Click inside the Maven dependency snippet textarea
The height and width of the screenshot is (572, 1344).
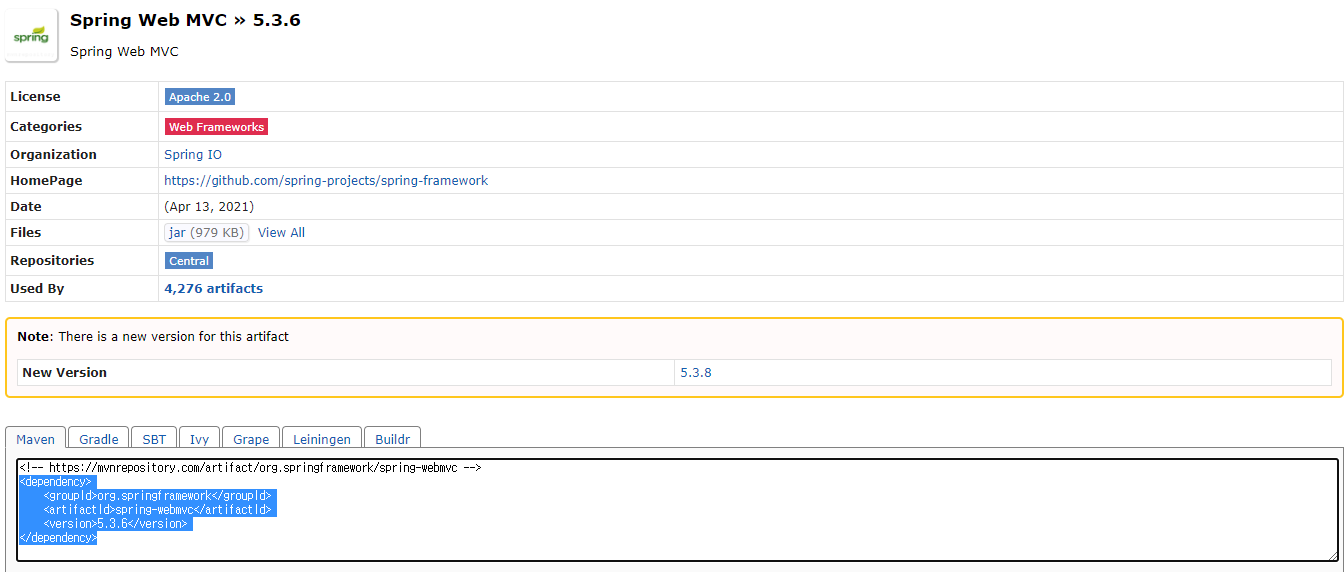click(x=677, y=510)
